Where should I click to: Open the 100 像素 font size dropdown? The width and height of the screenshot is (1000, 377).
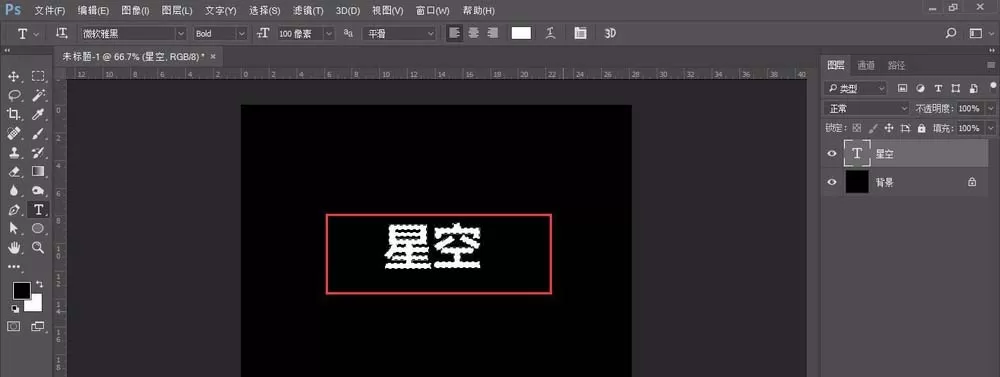[x=305, y=33]
